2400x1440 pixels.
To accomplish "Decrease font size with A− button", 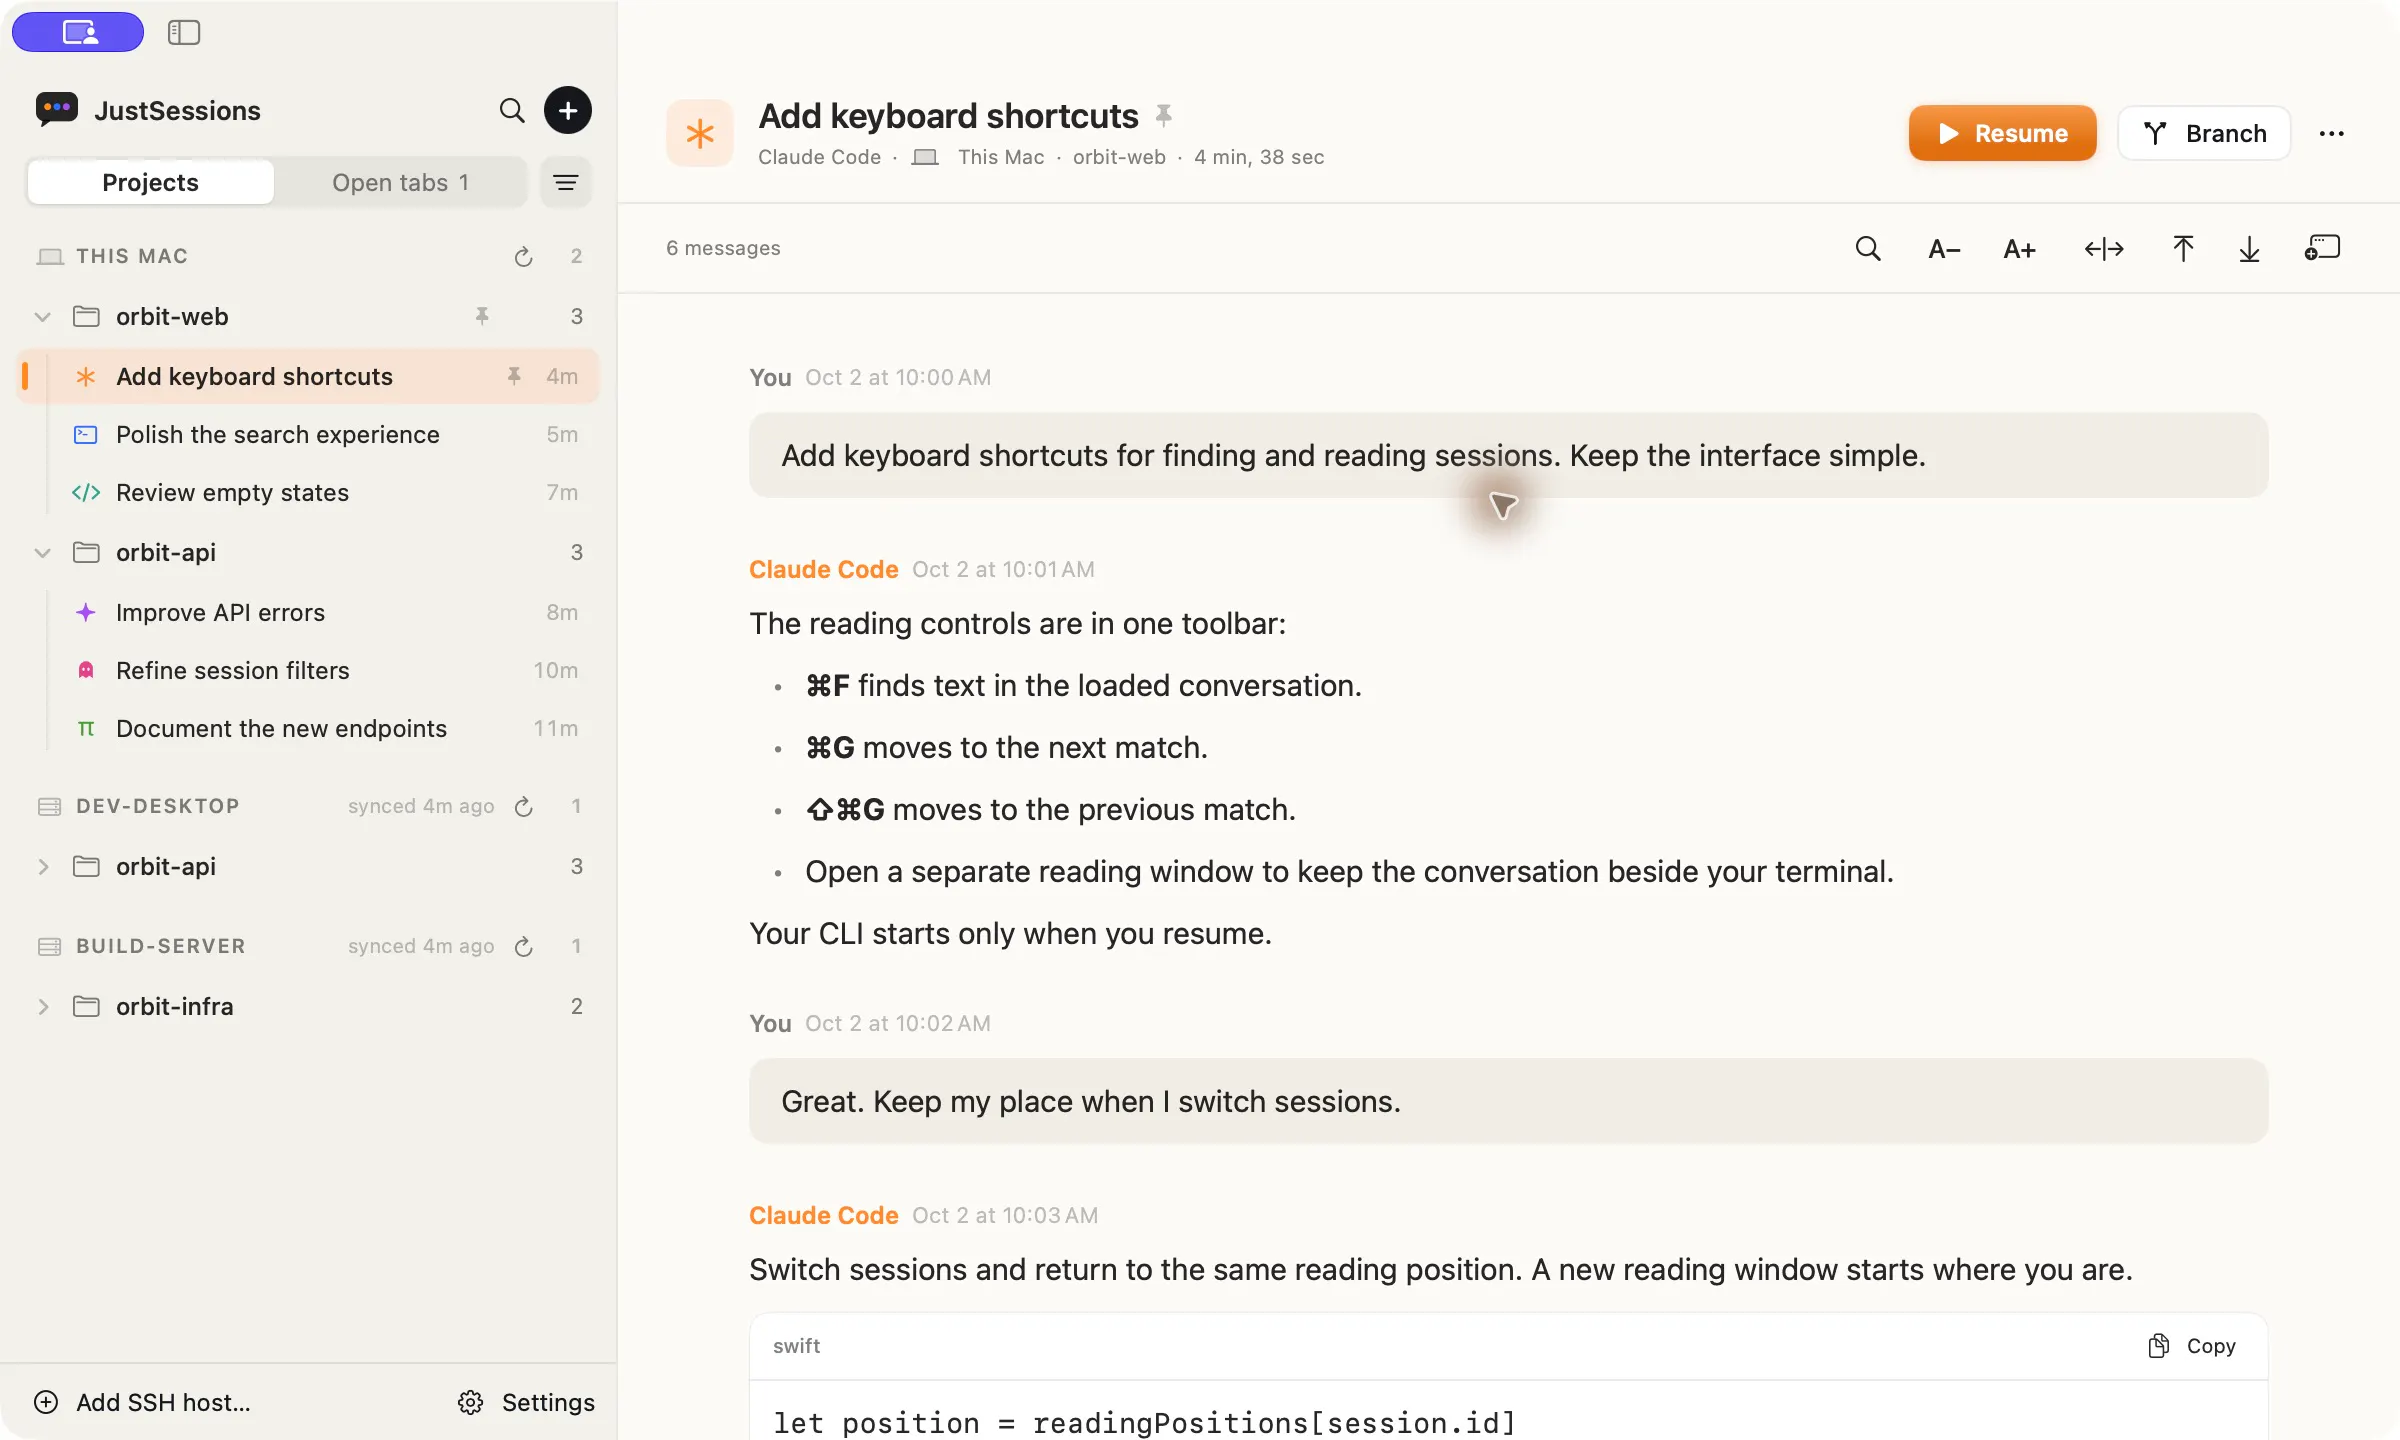I will [1944, 249].
